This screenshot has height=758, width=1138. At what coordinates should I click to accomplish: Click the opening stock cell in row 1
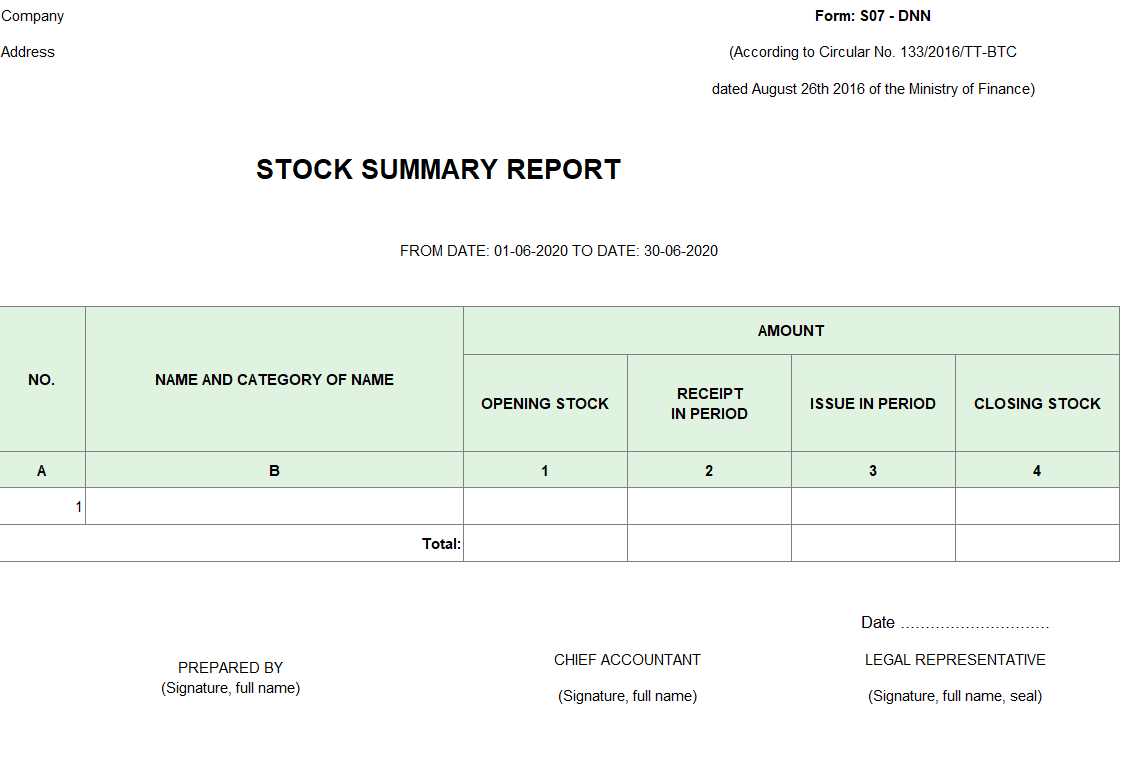click(545, 506)
